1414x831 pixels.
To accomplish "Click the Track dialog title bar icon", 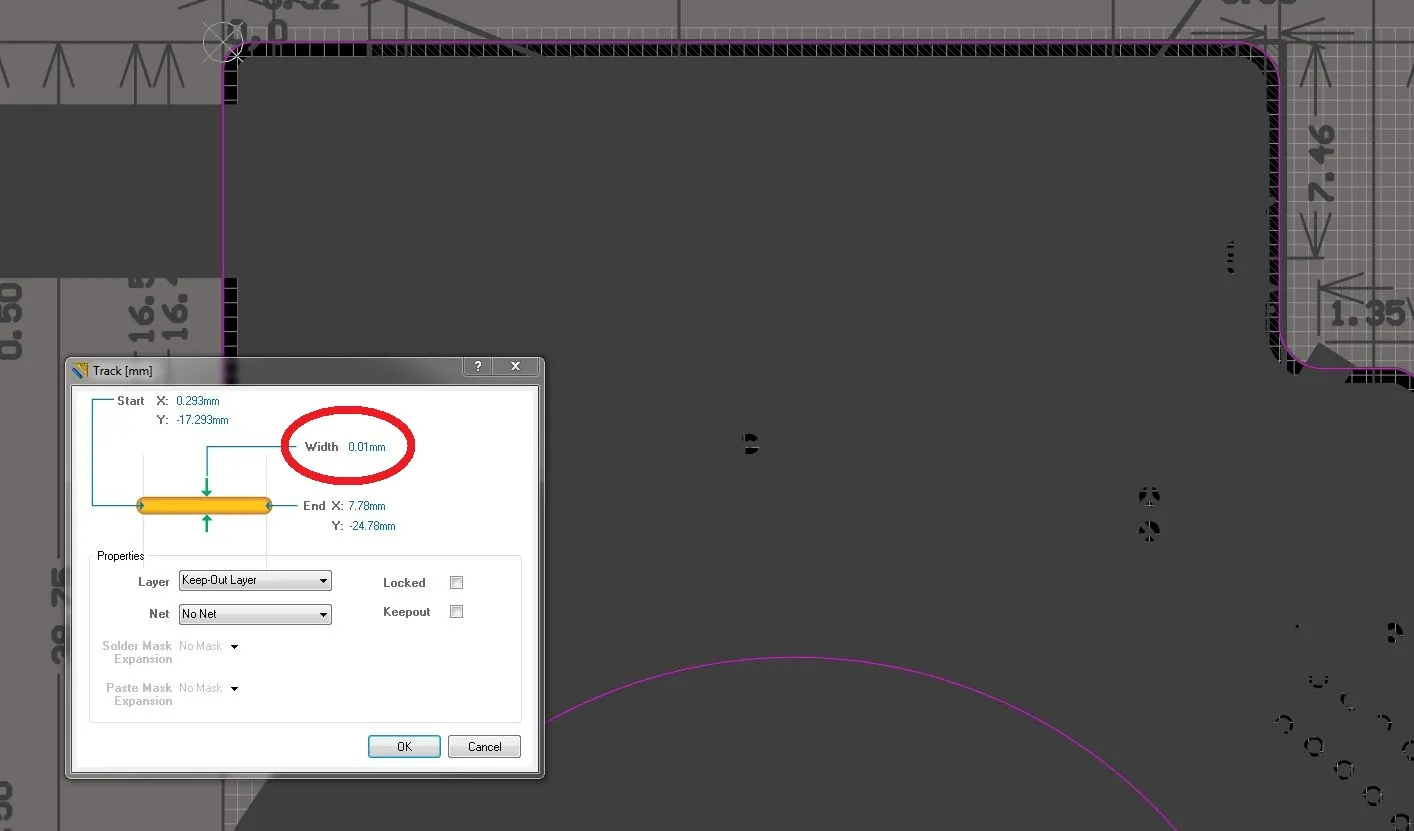I will pos(80,371).
